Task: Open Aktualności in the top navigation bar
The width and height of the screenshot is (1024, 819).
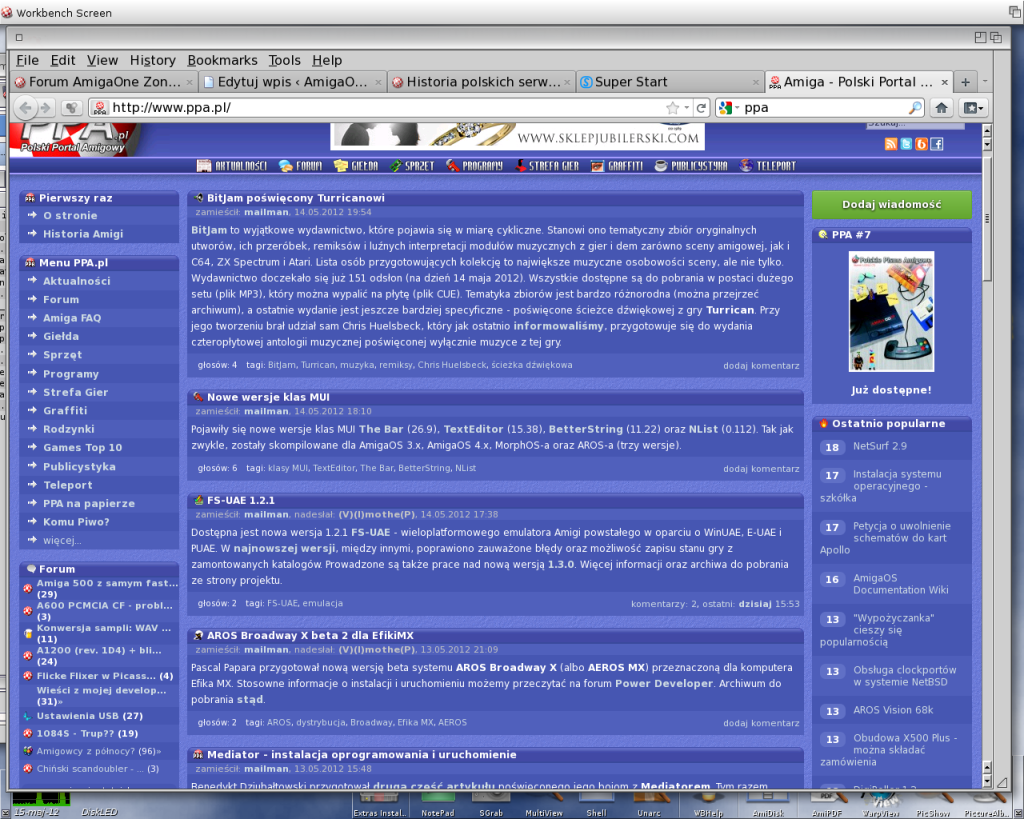Action: click(x=232, y=166)
